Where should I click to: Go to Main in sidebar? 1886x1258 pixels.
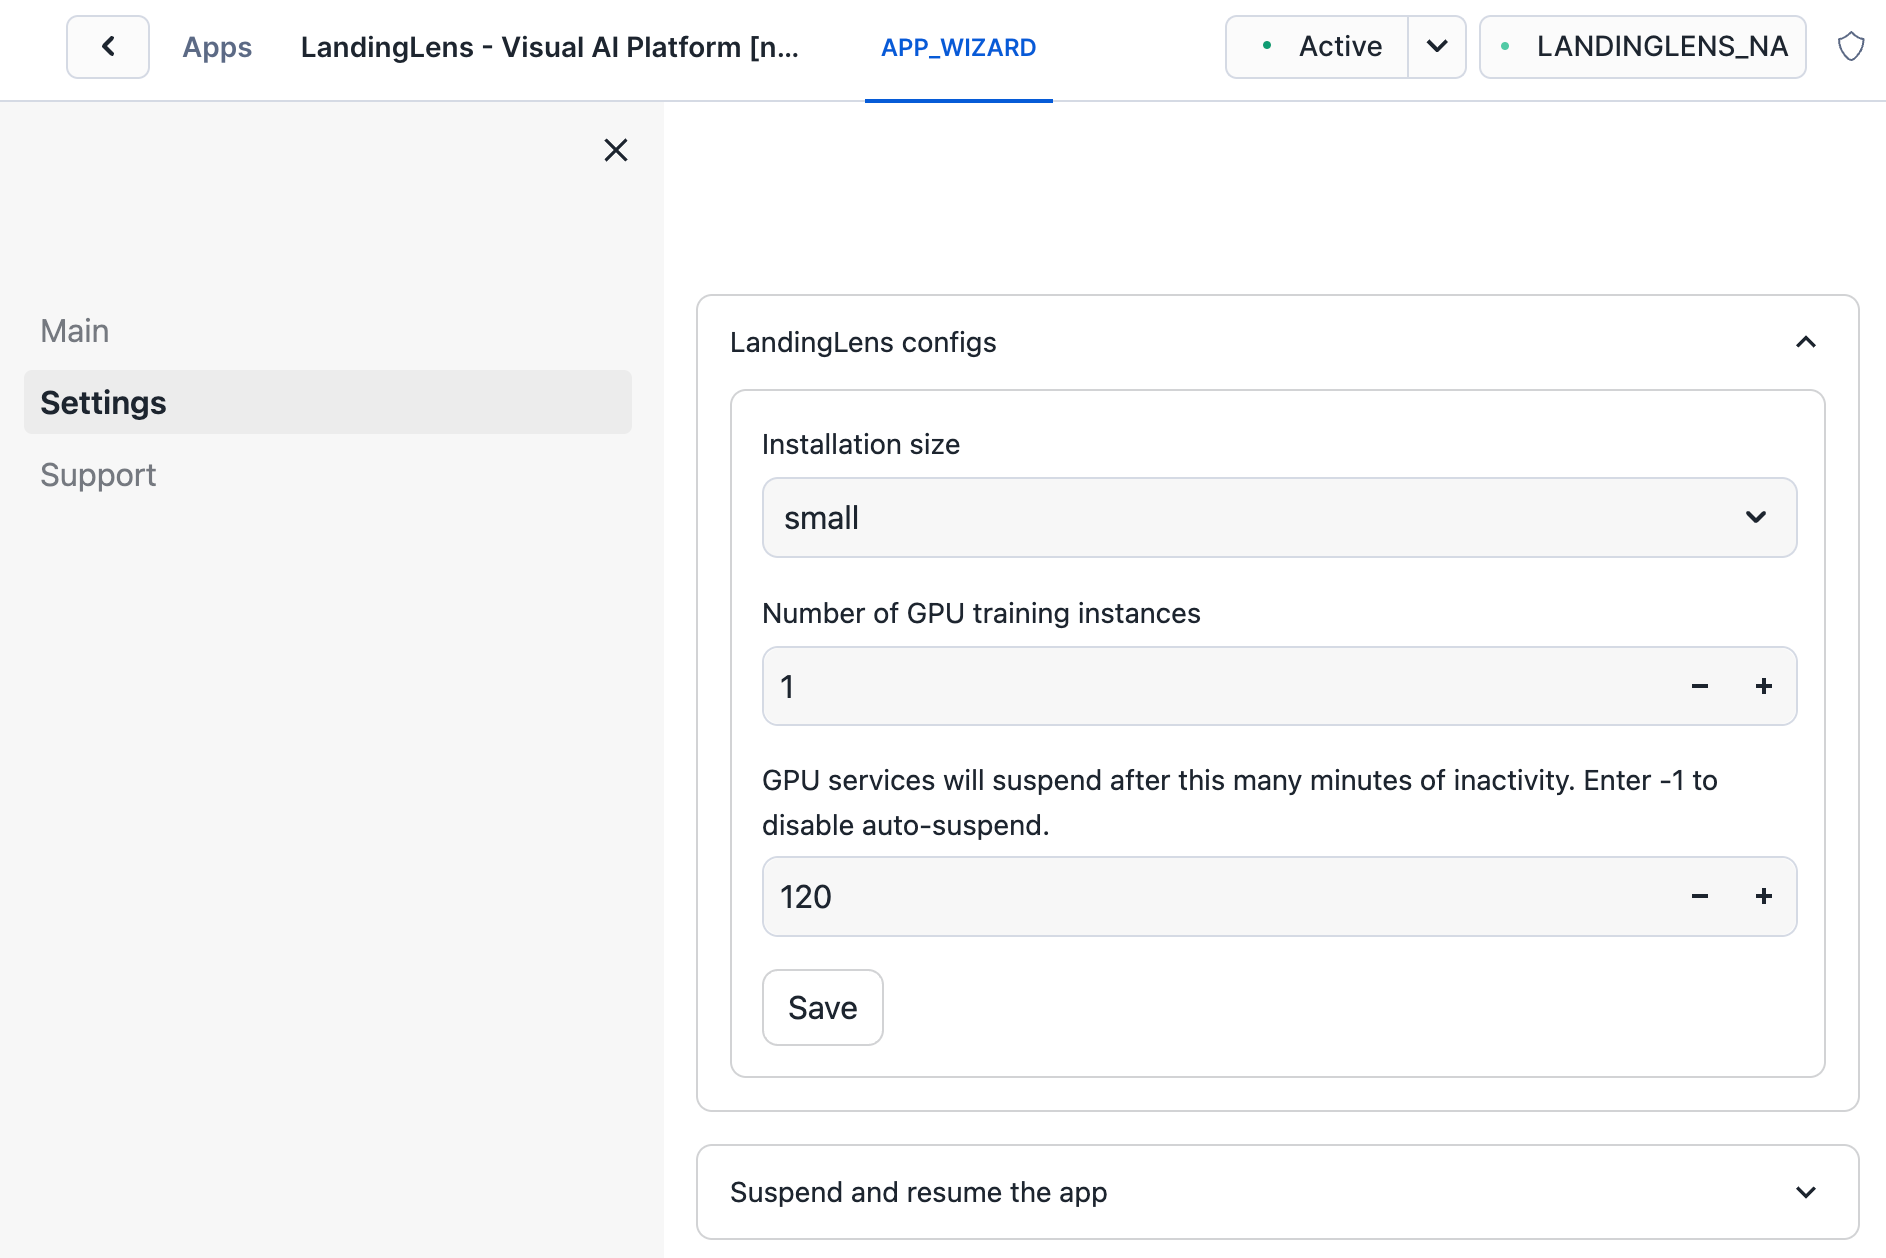[x=75, y=331]
